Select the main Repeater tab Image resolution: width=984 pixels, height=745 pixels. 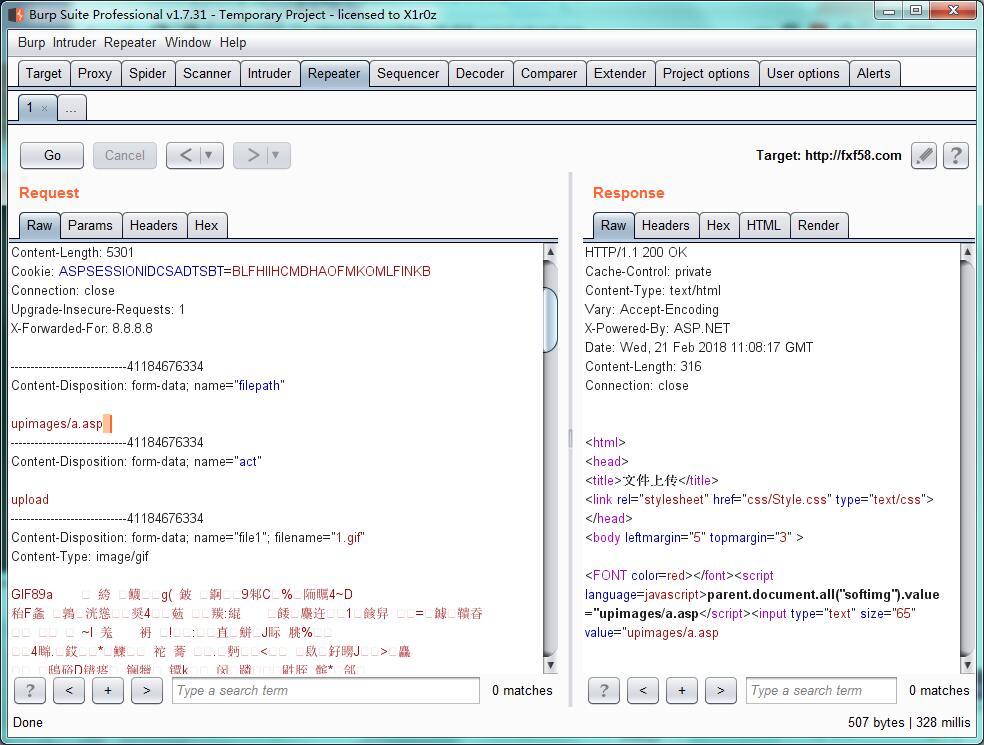click(x=334, y=73)
